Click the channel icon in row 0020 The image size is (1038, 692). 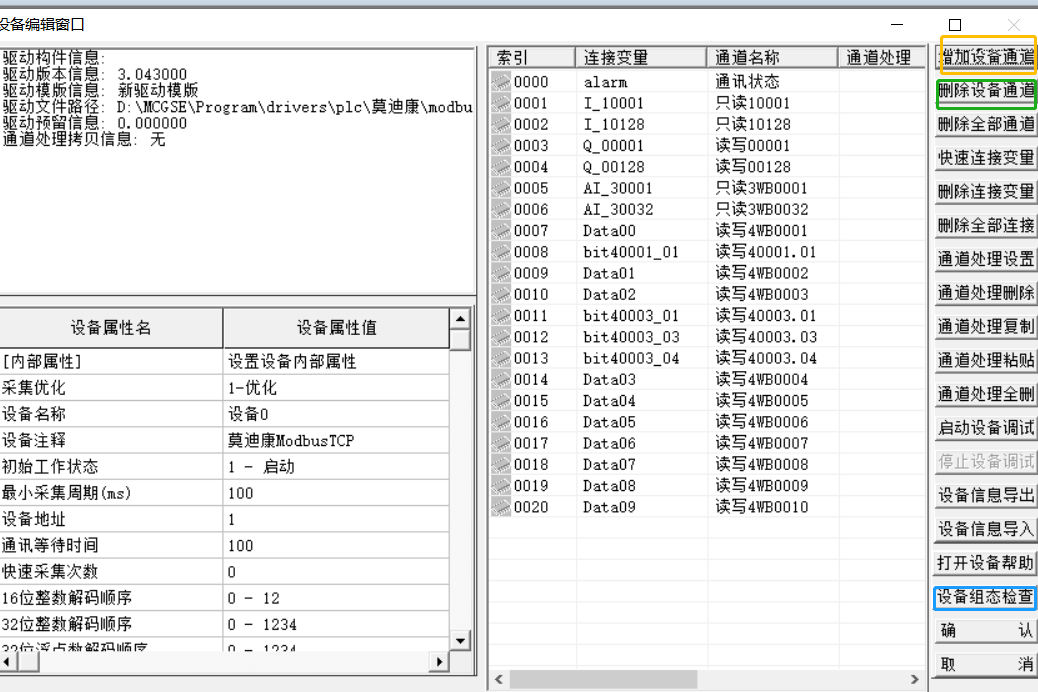tap(500, 507)
